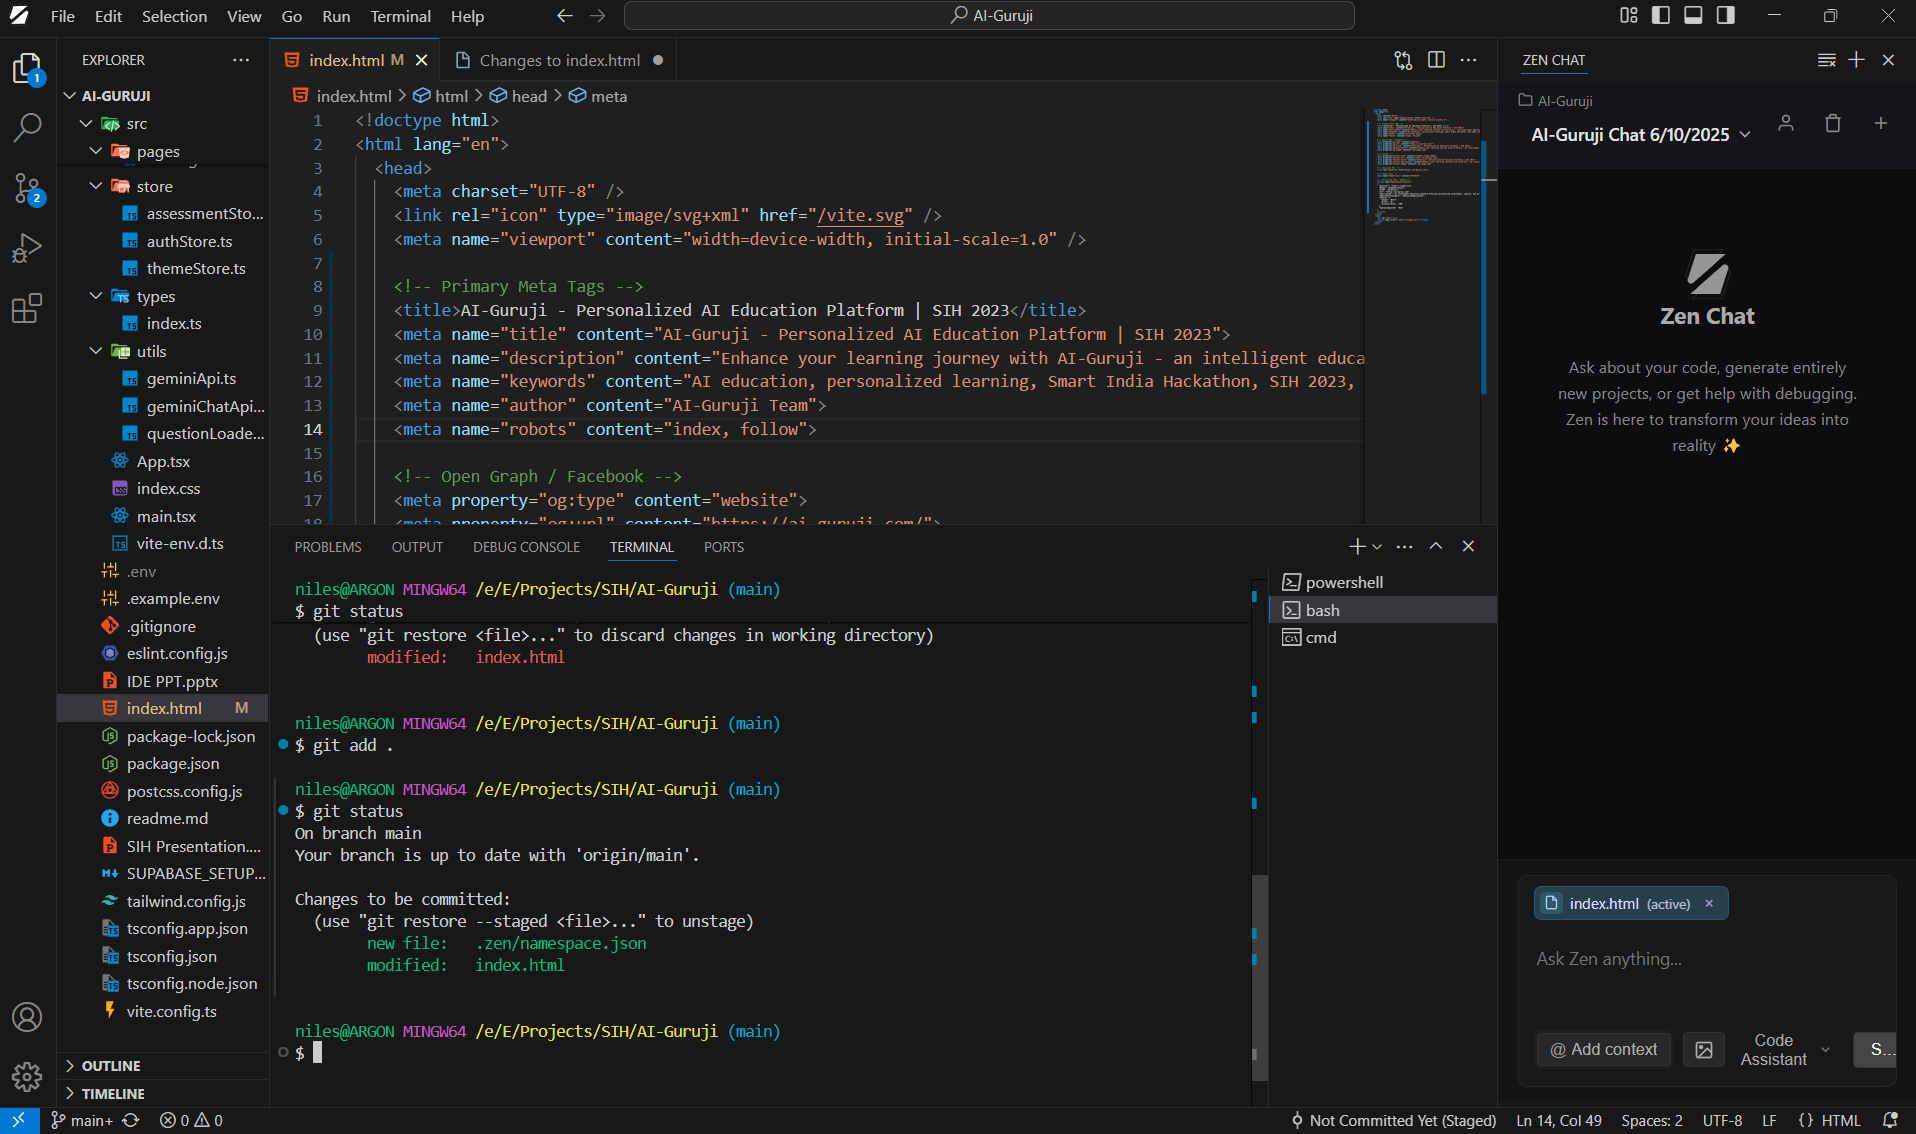The image size is (1916, 1134).
Task: Open the Manage gear icon
Action: point(27,1077)
